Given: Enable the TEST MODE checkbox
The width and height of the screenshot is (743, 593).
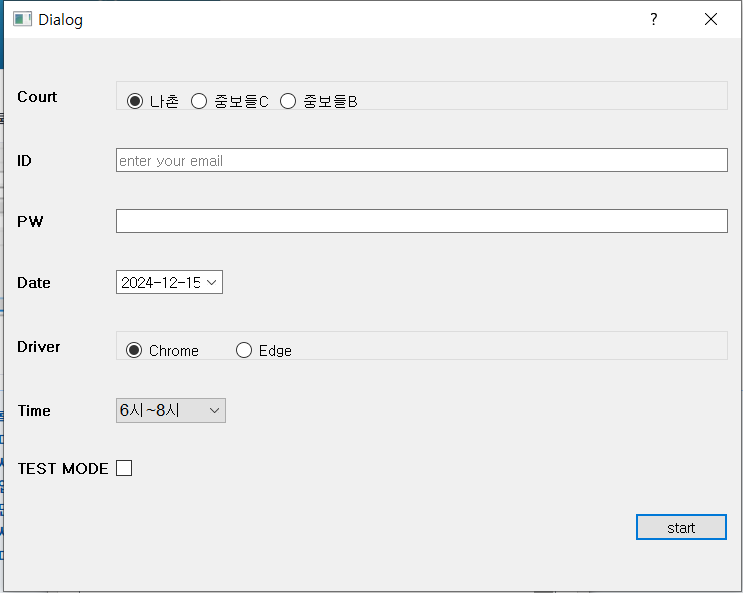Looking at the screenshot, I should (124, 468).
